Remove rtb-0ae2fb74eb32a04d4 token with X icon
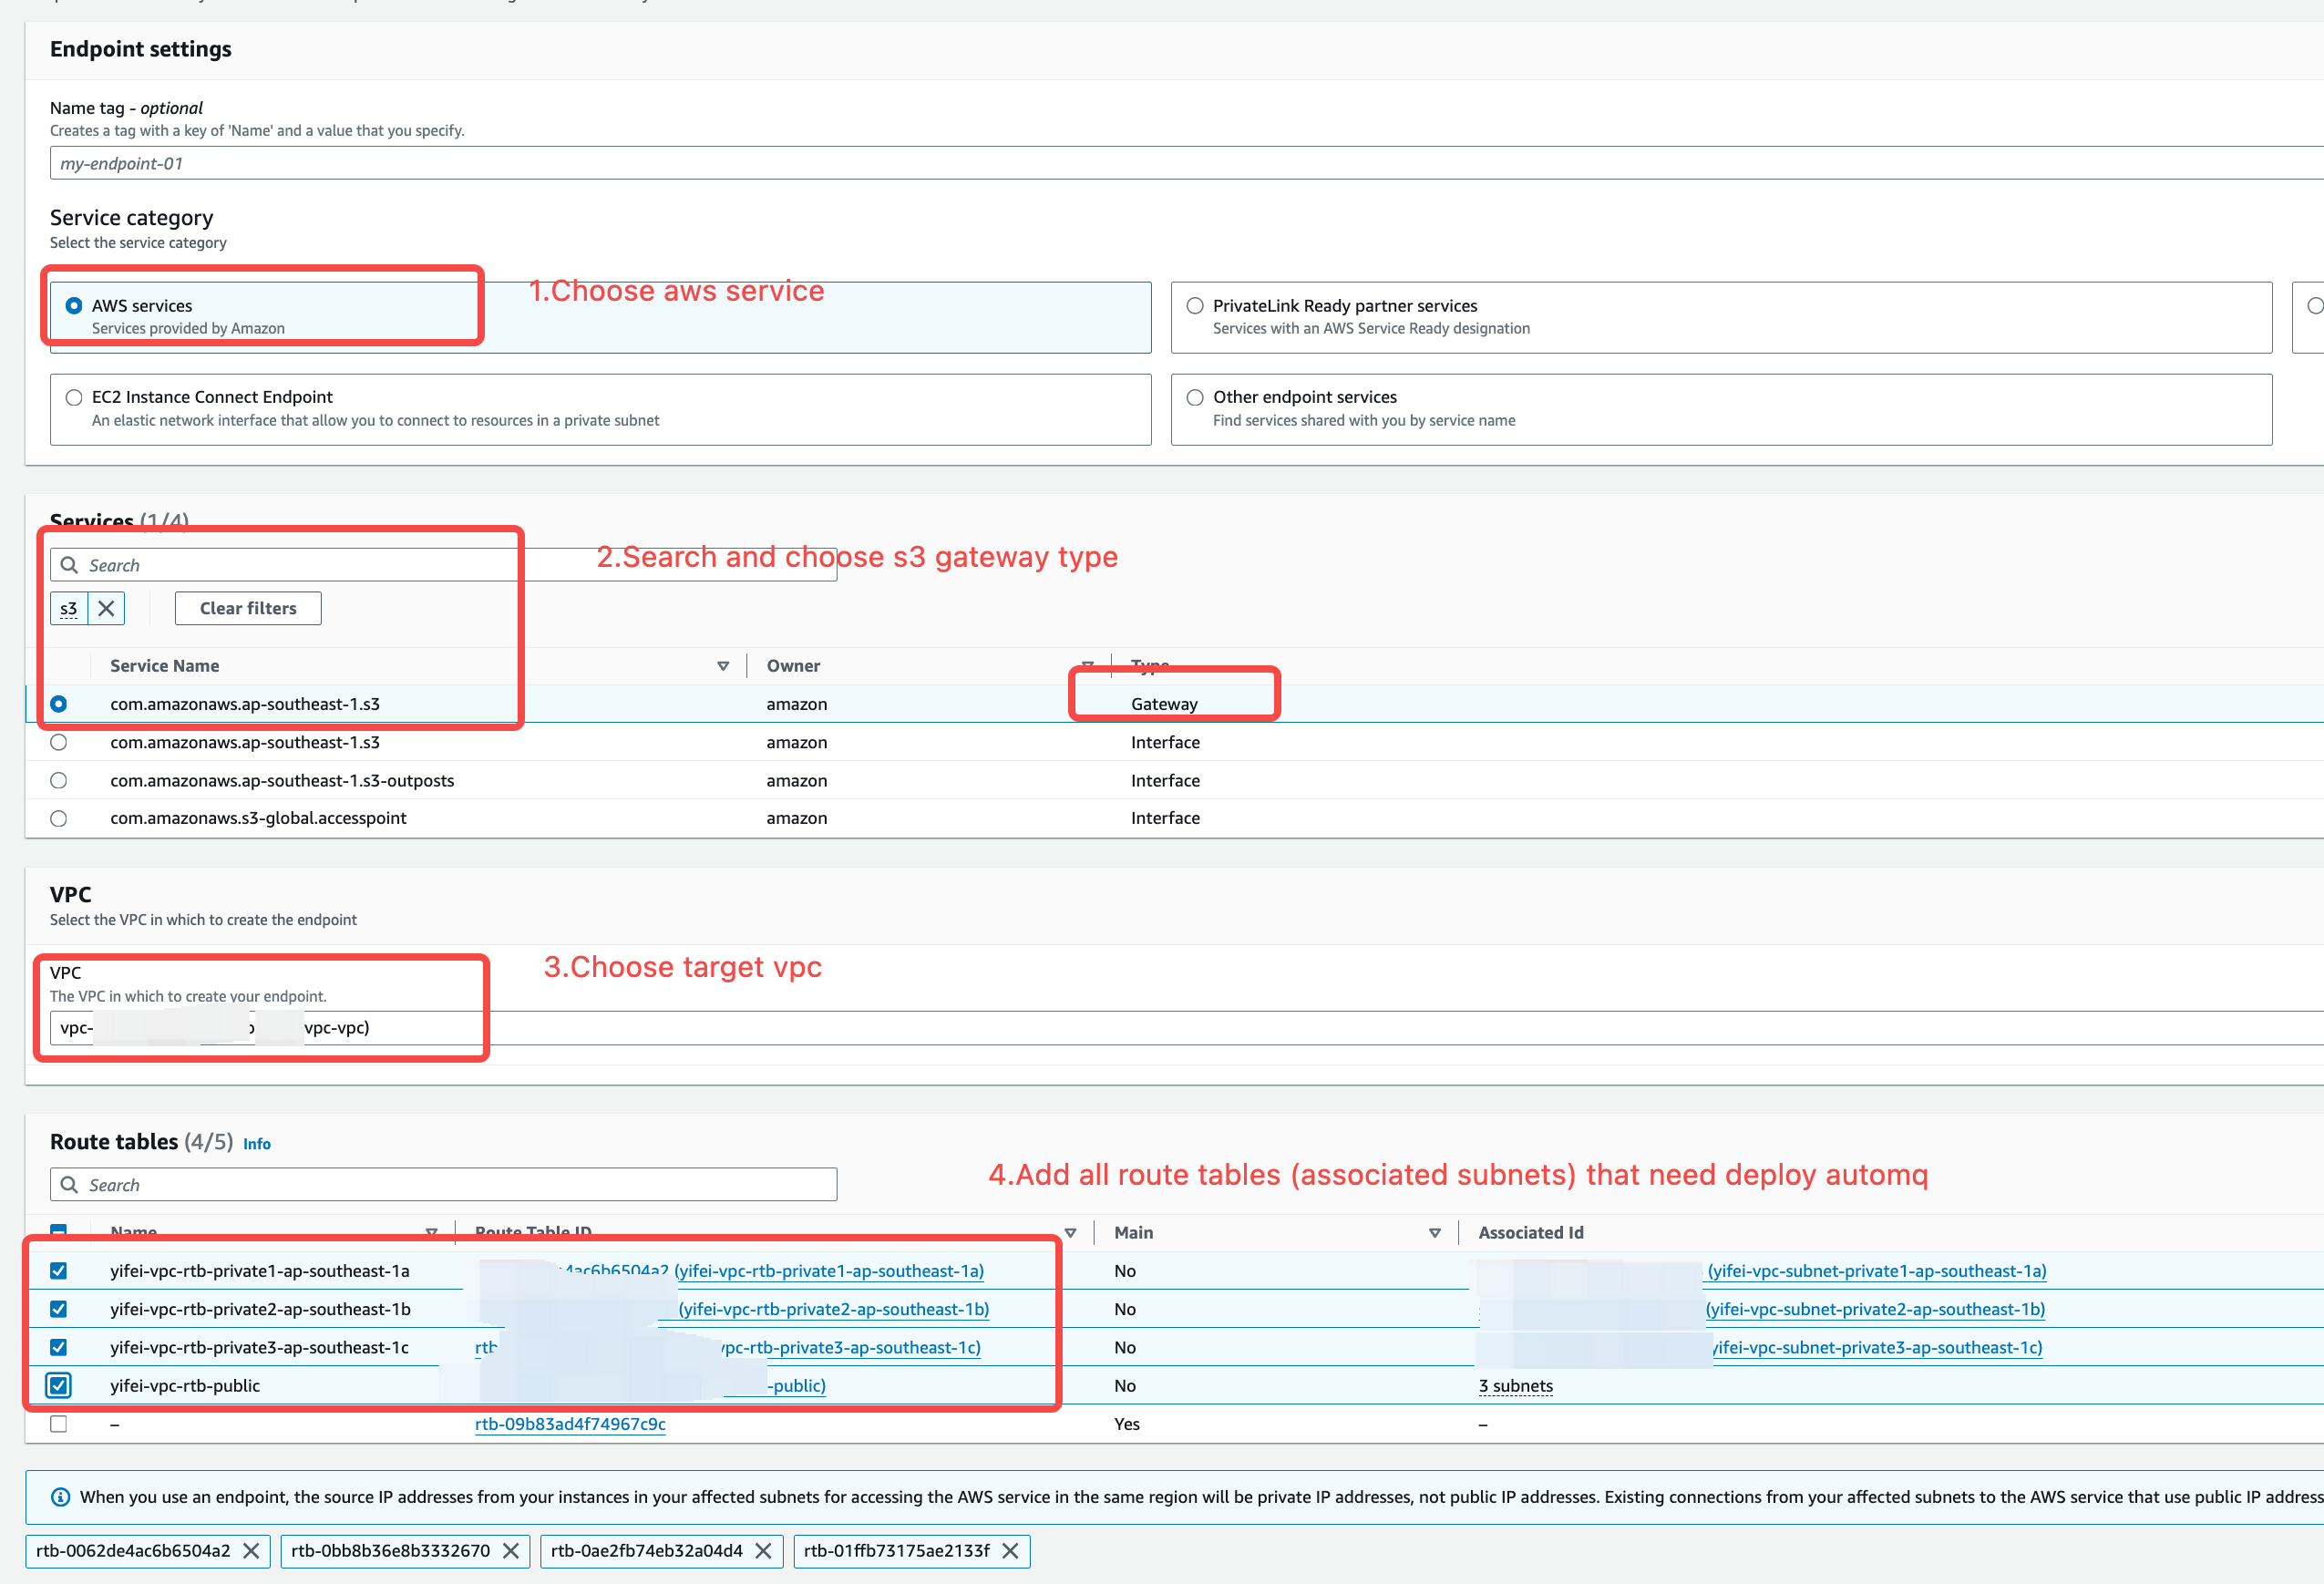 pos(763,1551)
